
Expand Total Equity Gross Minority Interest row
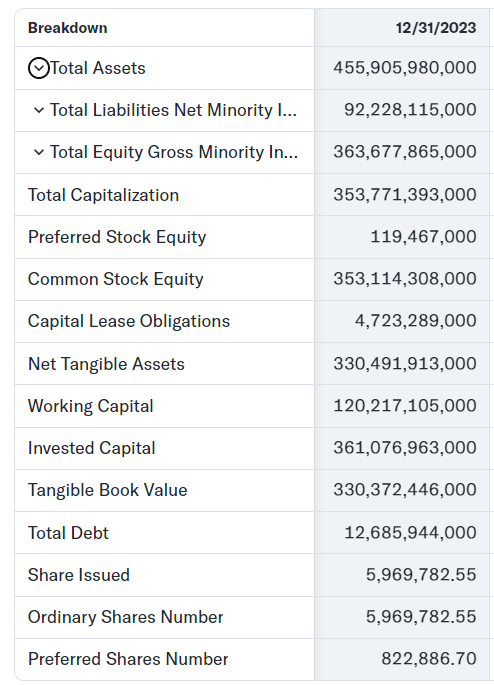[39, 152]
